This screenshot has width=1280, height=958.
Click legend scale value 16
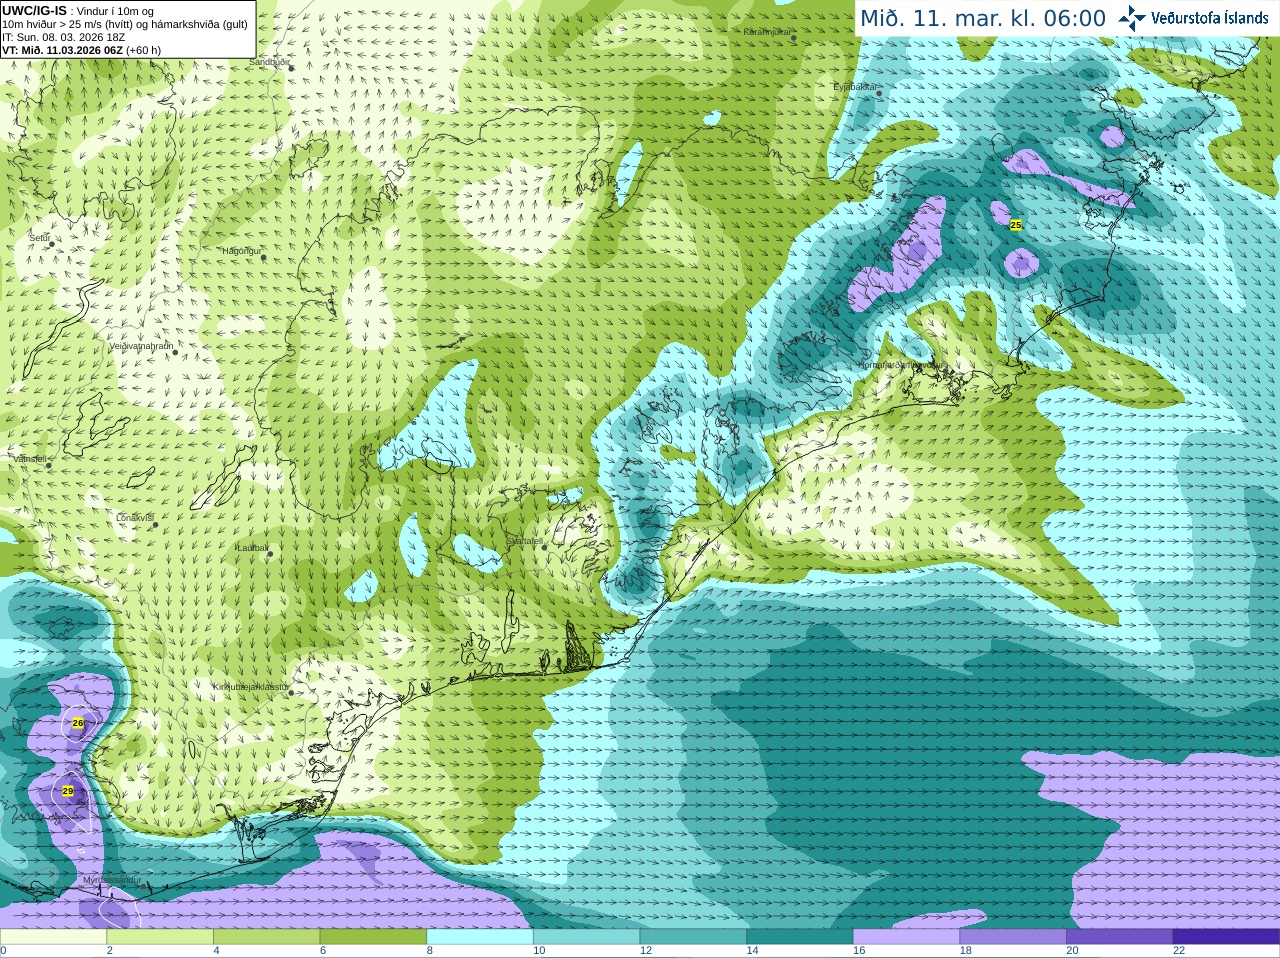(859, 951)
